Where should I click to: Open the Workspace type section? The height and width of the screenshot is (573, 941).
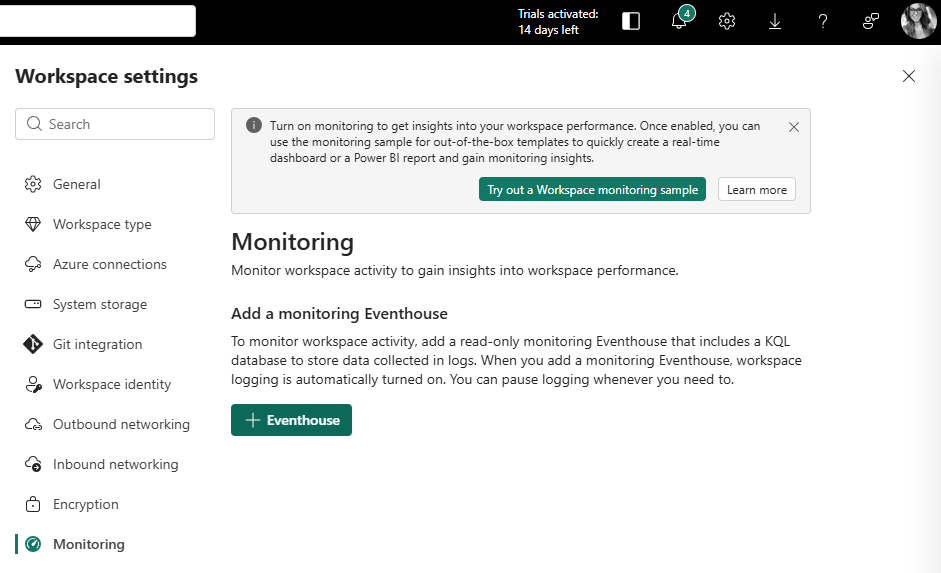[x=102, y=224]
